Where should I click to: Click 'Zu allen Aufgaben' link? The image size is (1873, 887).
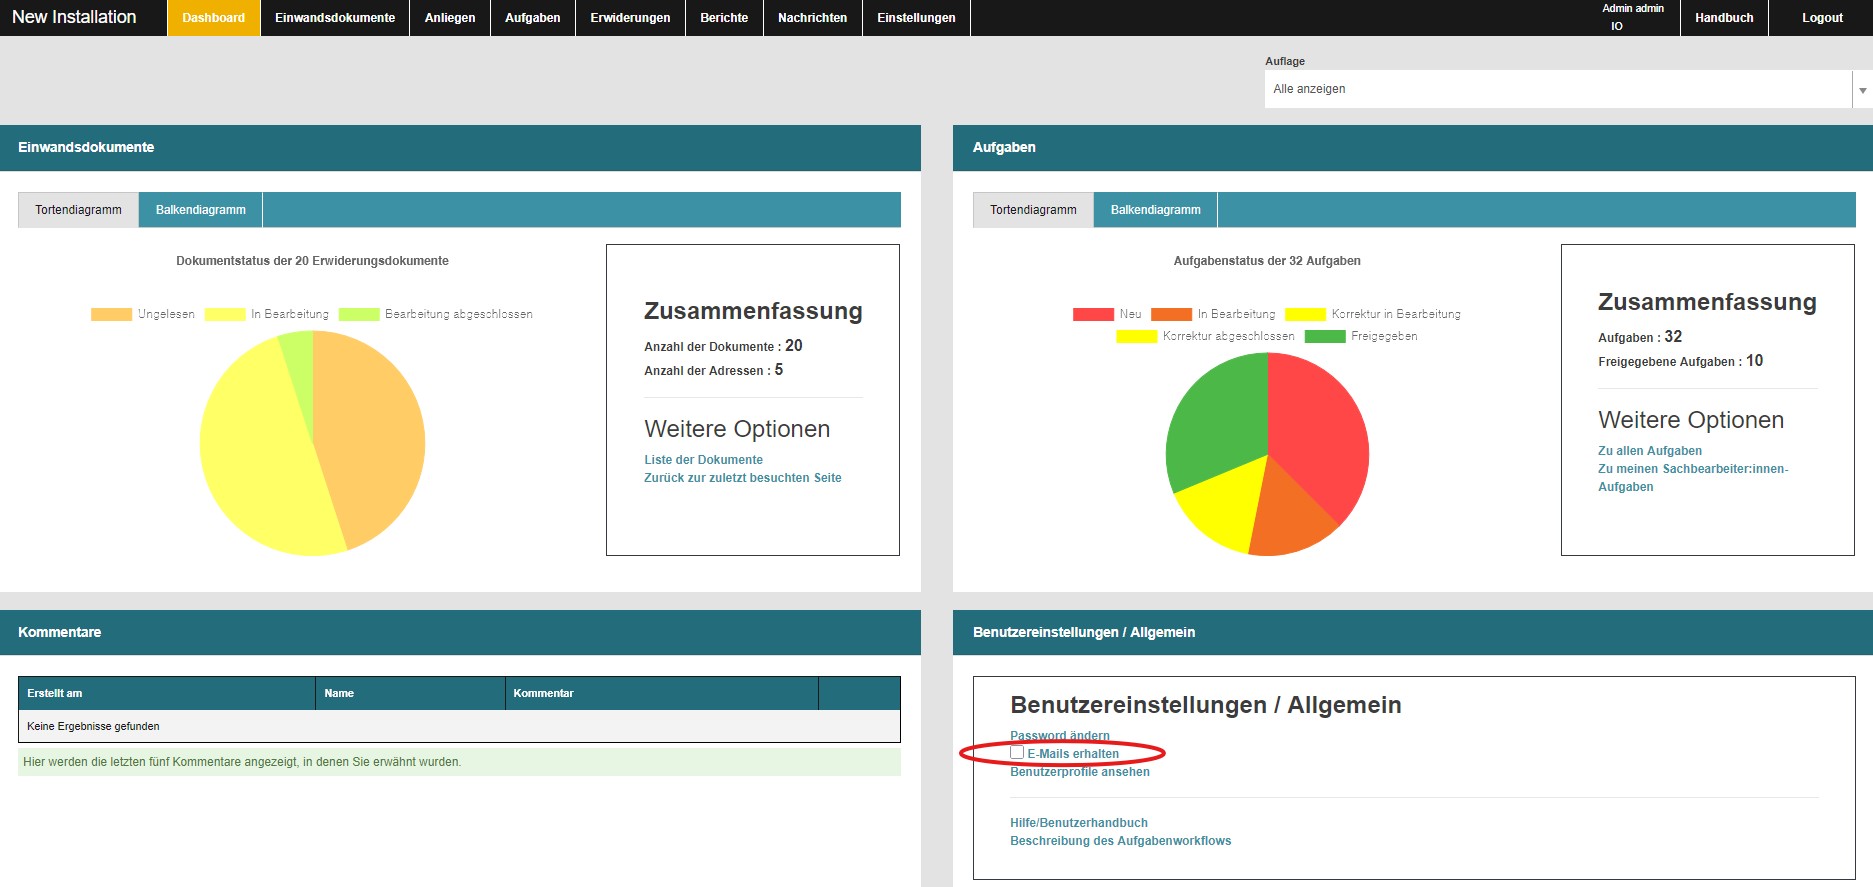click(x=1649, y=451)
